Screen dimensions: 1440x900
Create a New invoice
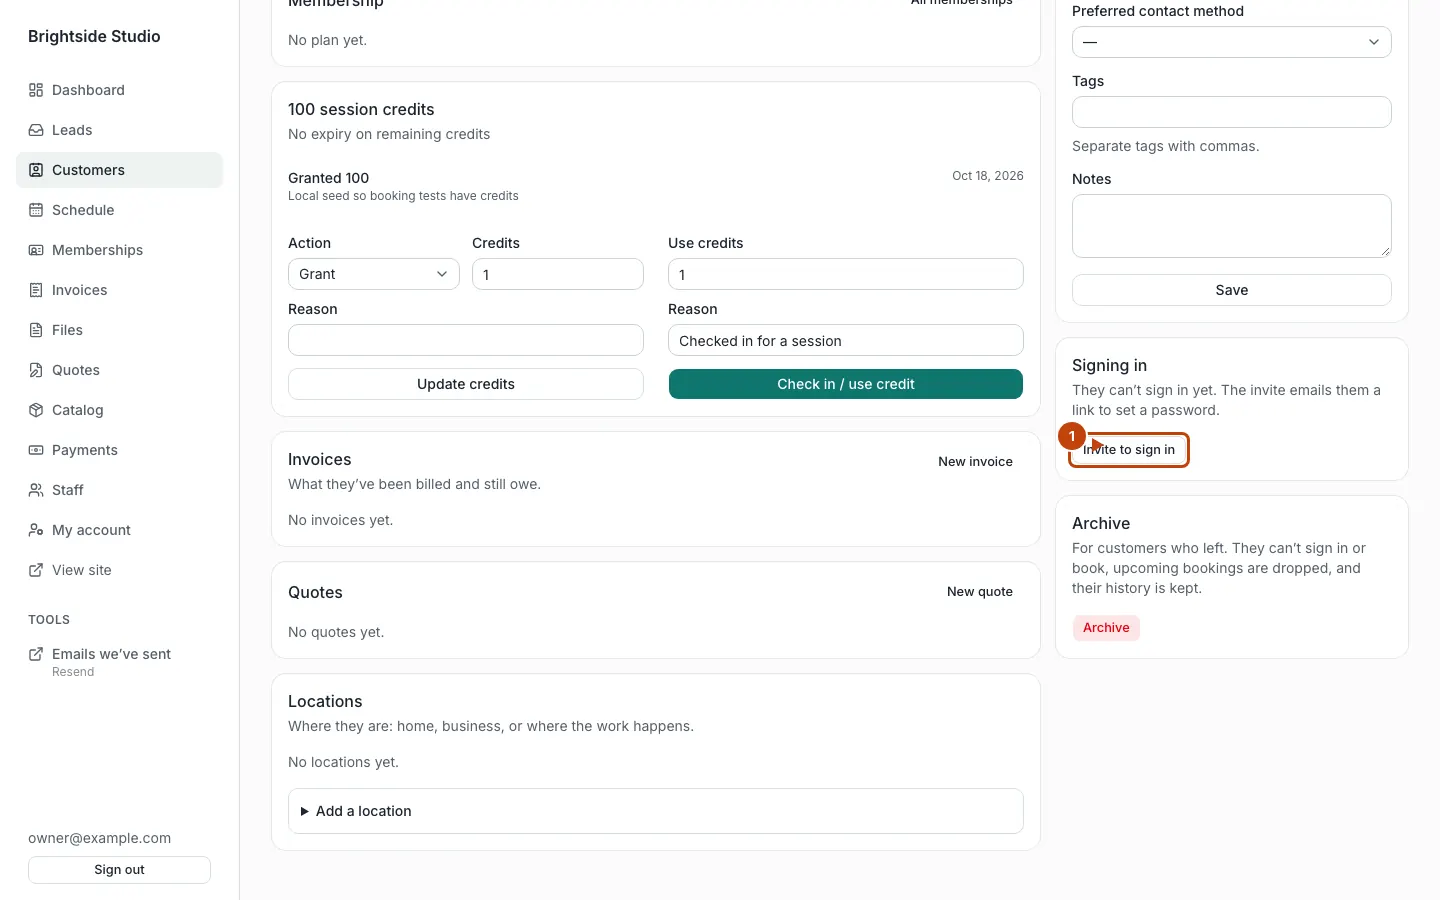[975, 462]
